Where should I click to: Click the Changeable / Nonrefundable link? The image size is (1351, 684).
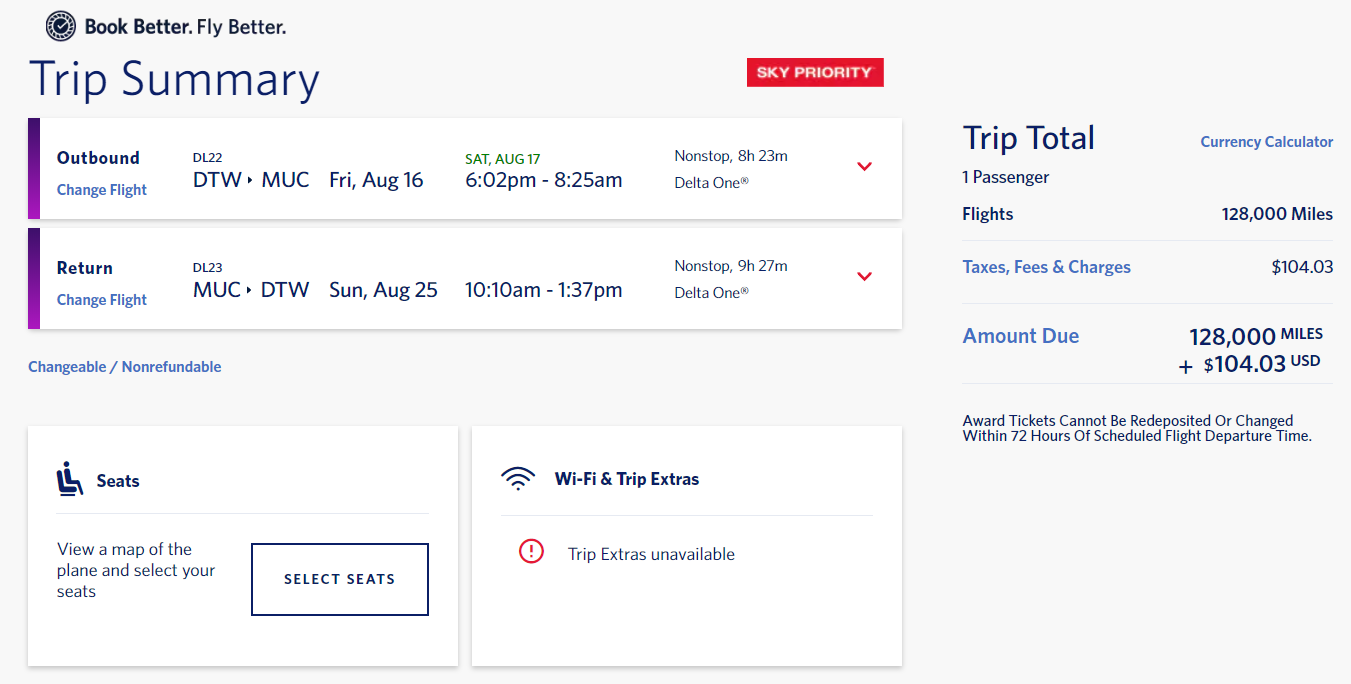[125, 367]
